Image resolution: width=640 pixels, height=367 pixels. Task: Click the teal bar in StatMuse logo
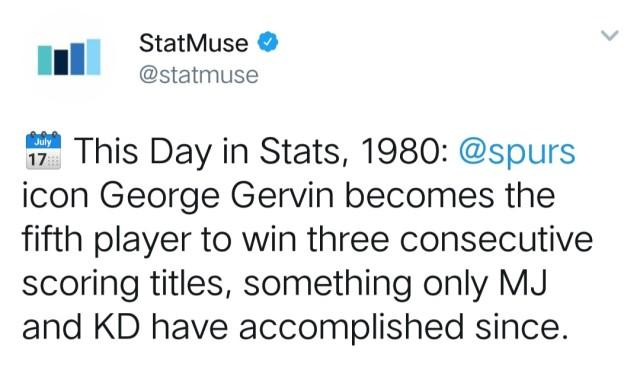tap(45, 60)
